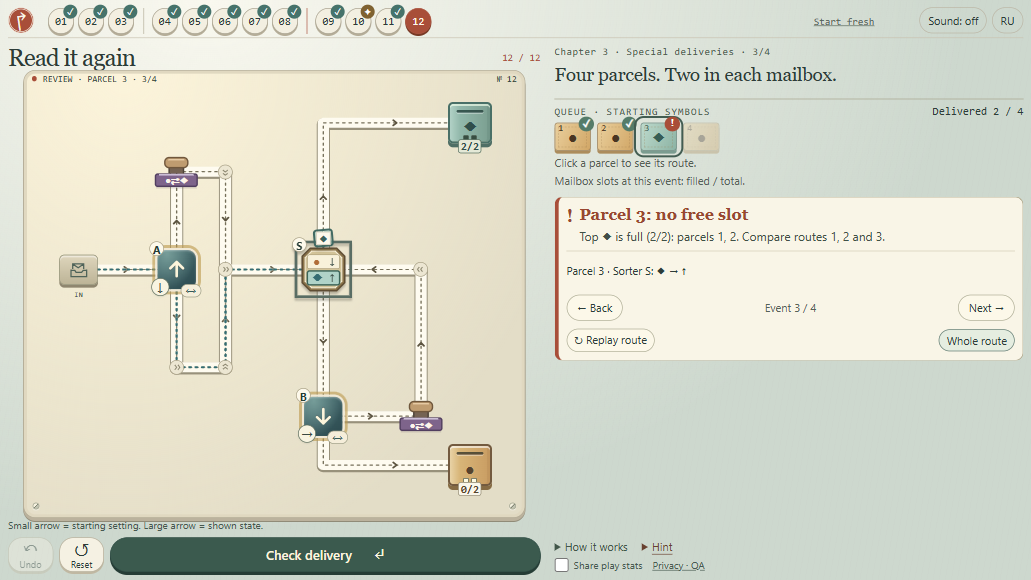Click junction node near upper stamp
This screenshot has height=580, width=1031.
pos(225,172)
